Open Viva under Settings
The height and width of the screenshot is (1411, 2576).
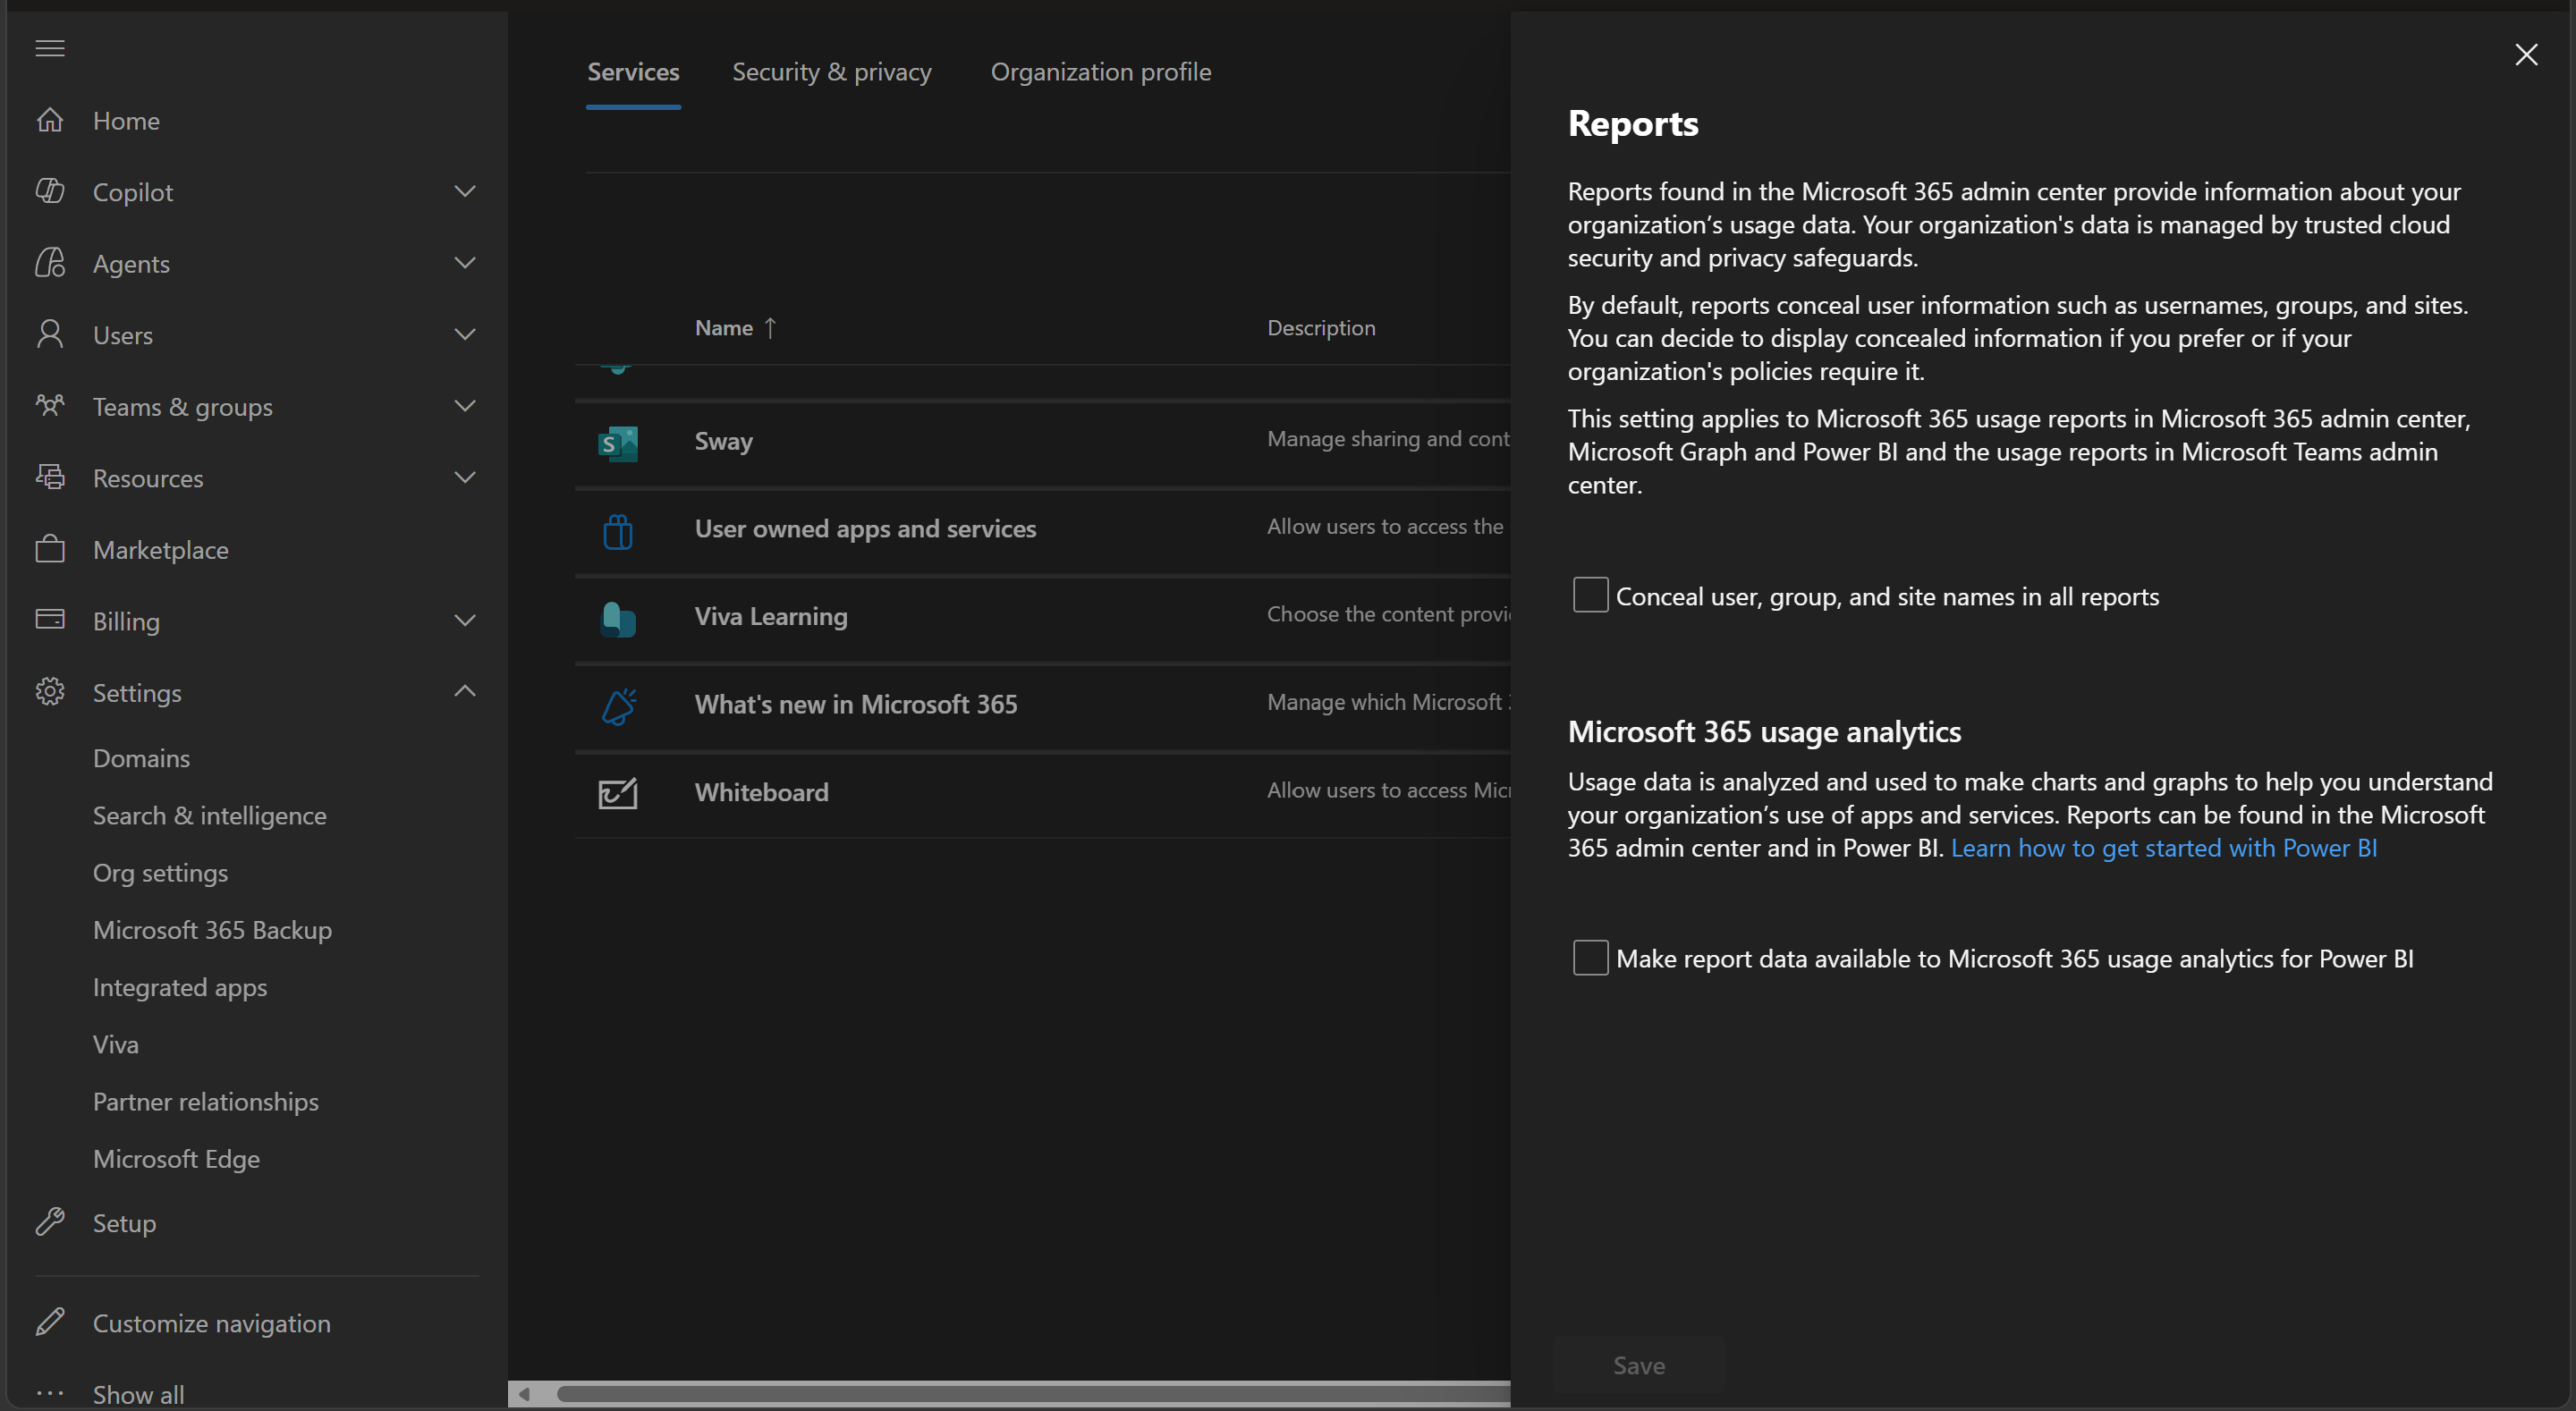coord(116,1044)
